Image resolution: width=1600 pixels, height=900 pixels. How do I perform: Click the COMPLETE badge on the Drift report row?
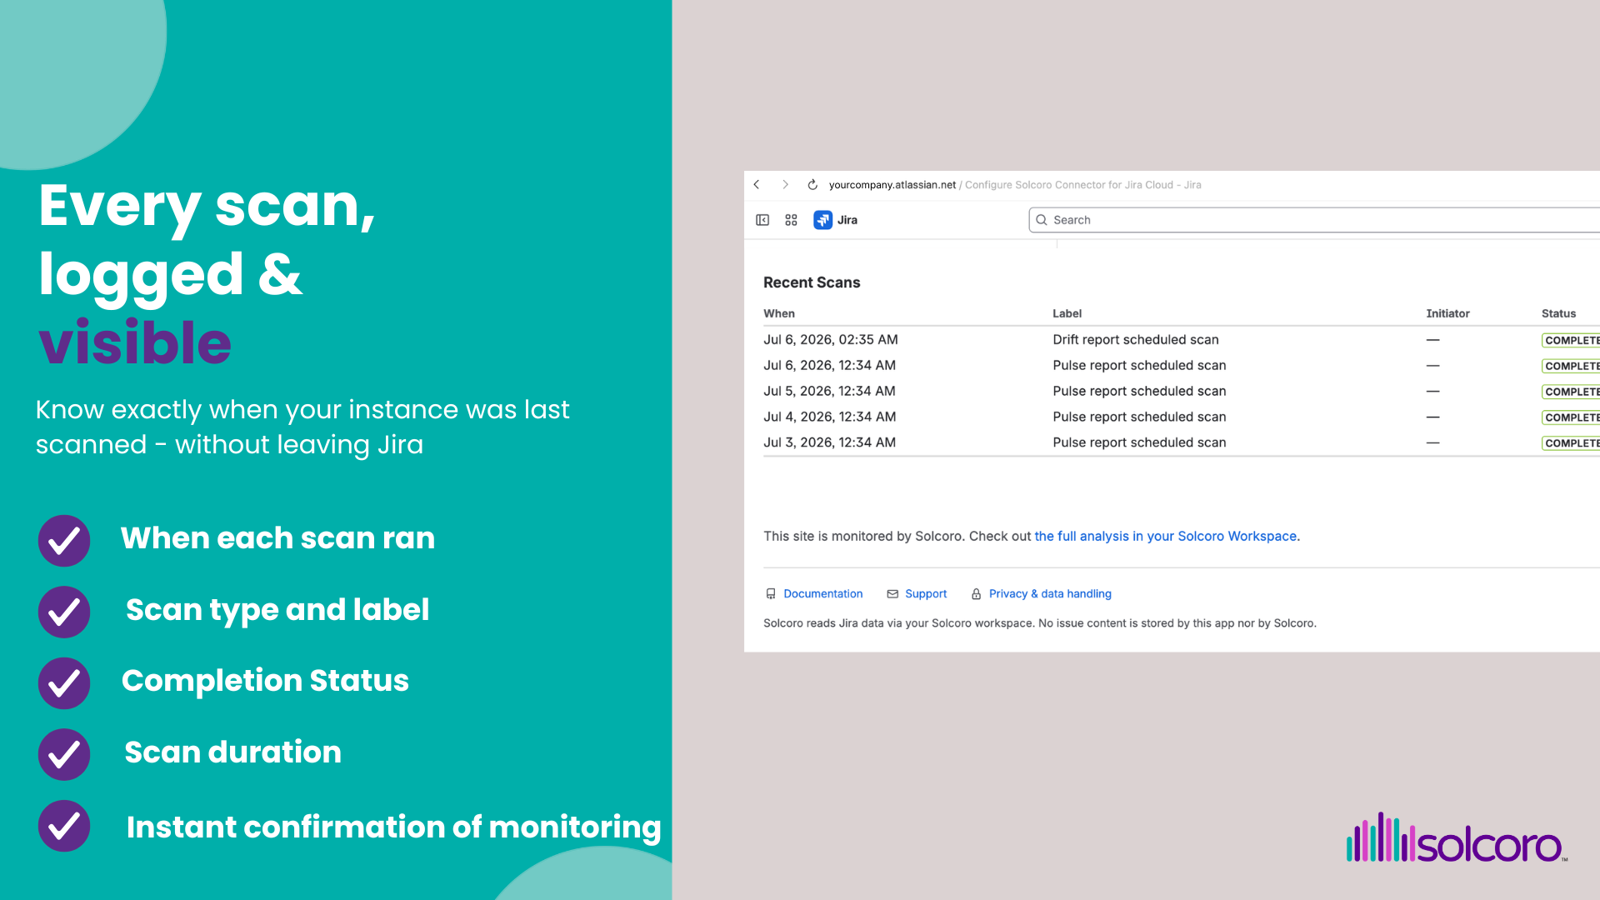pos(1571,340)
